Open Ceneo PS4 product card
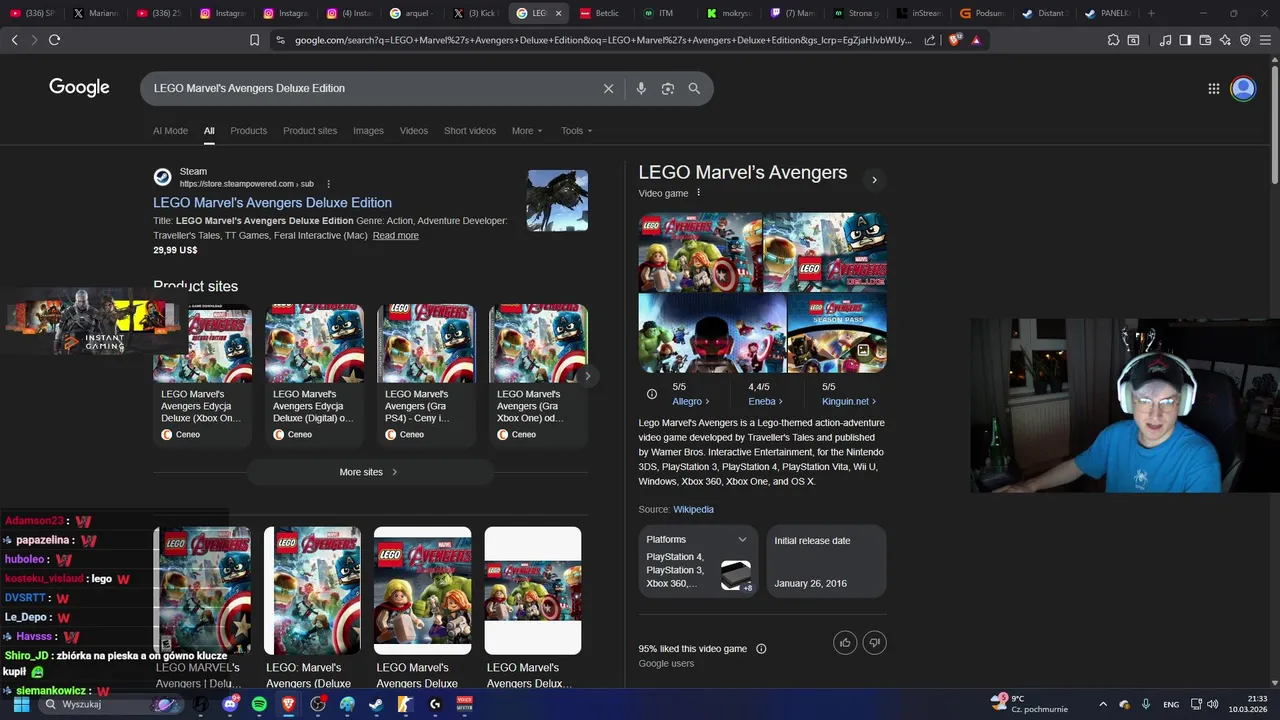 [x=426, y=375]
